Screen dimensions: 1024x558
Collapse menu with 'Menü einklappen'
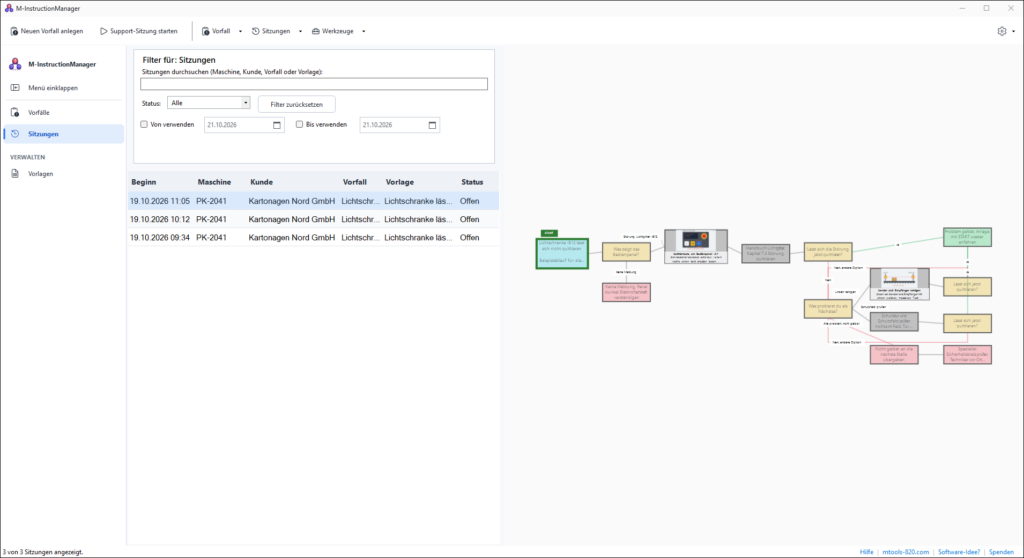63,88
